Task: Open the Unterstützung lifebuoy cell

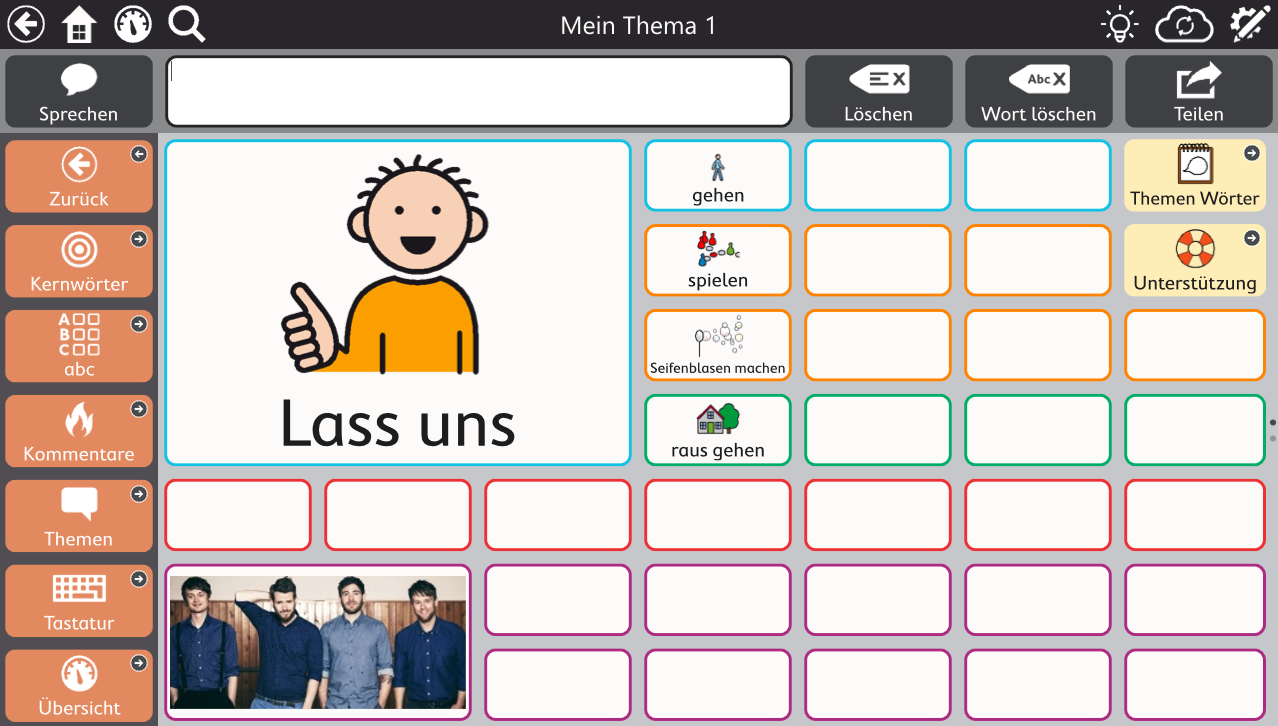Action: tap(1194, 260)
